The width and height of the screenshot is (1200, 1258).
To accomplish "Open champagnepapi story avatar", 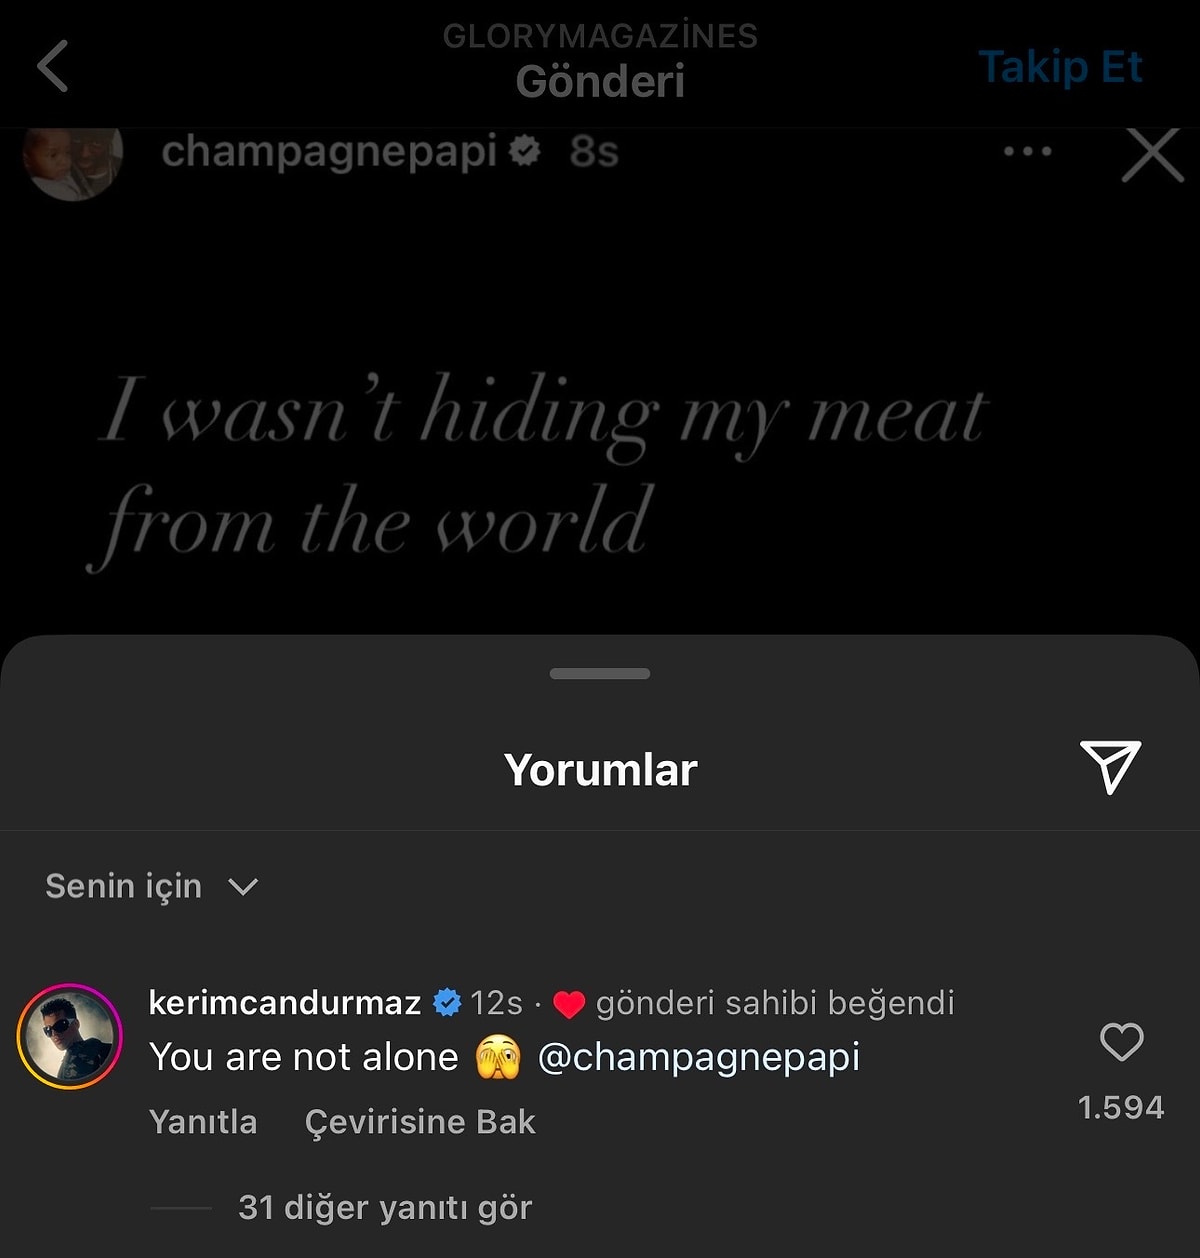I will tap(72, 160).
